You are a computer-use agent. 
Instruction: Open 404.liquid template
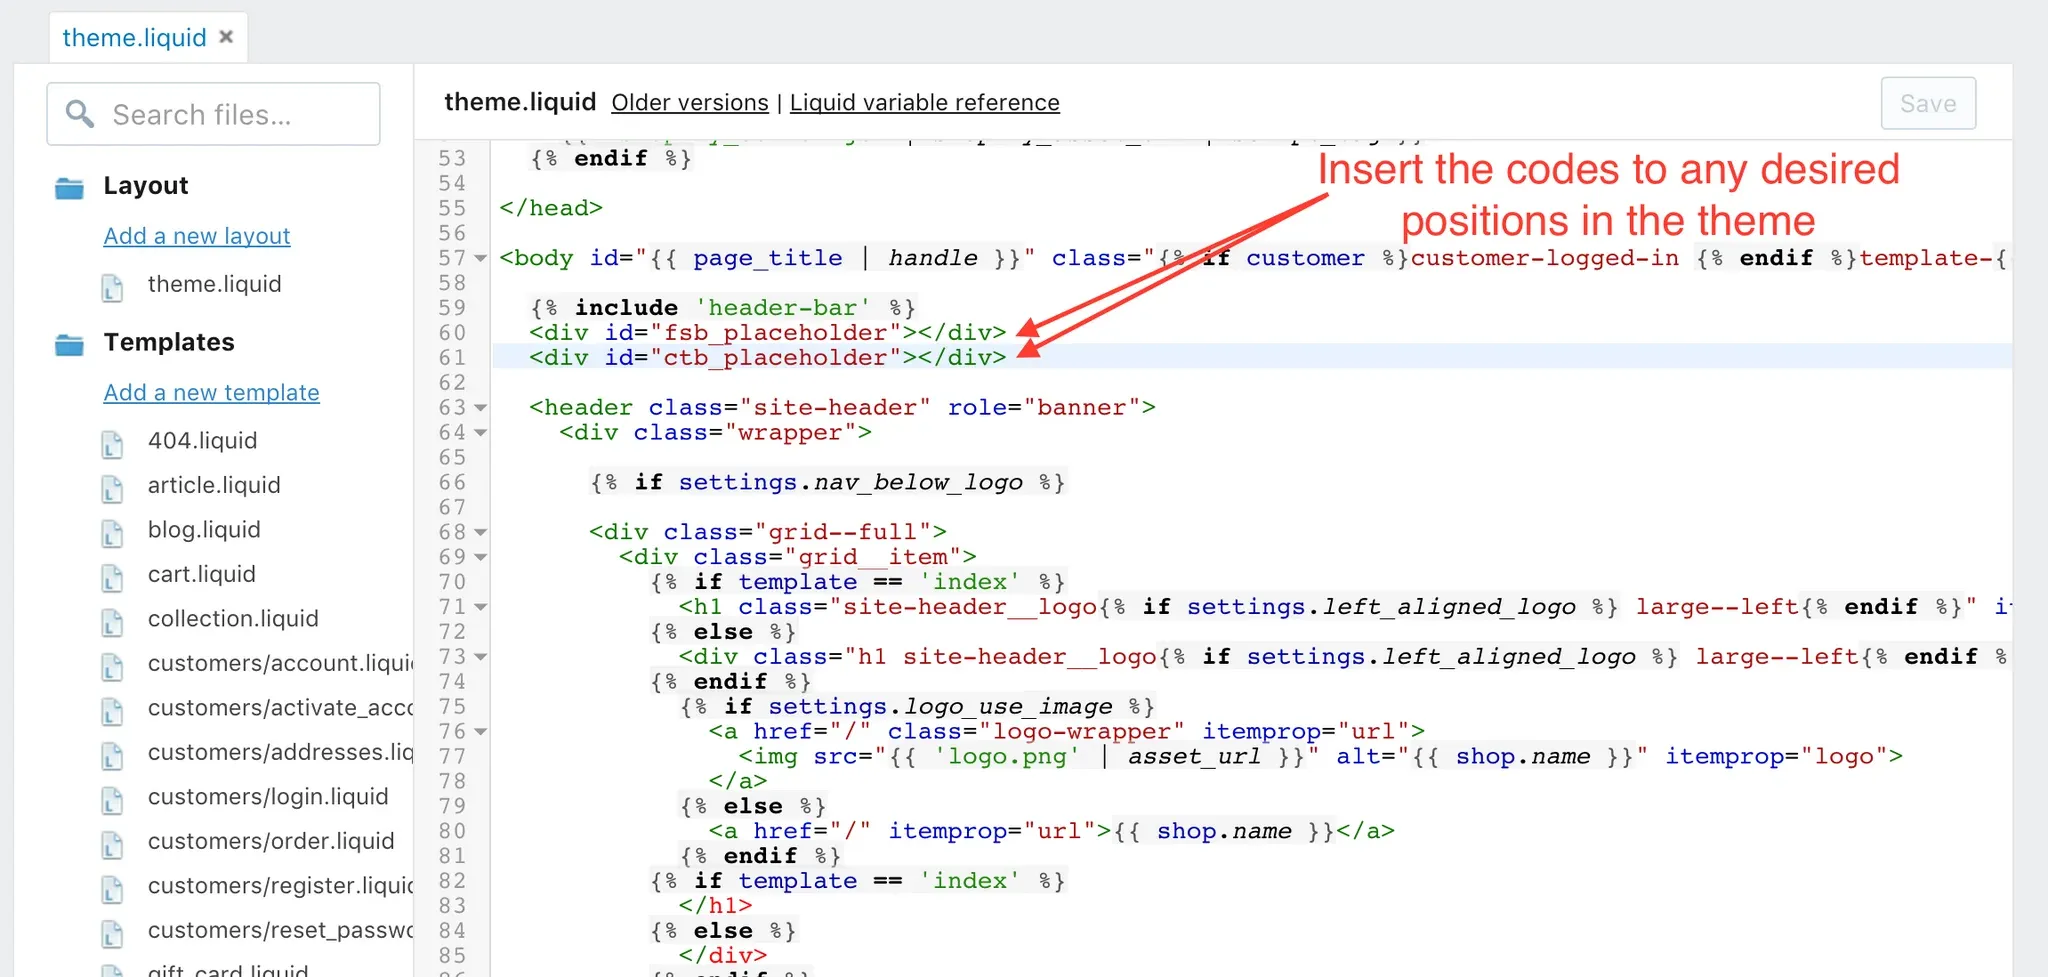click(203, 440)
